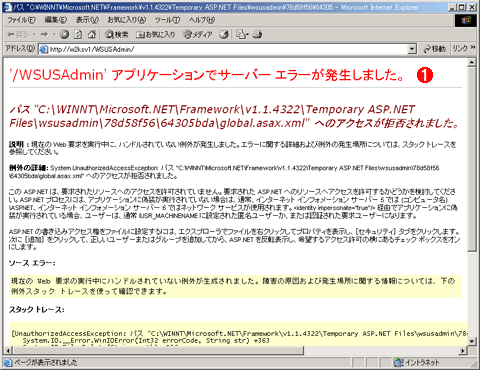Click the vertical scrollbar up arrow

coord(472,62)
